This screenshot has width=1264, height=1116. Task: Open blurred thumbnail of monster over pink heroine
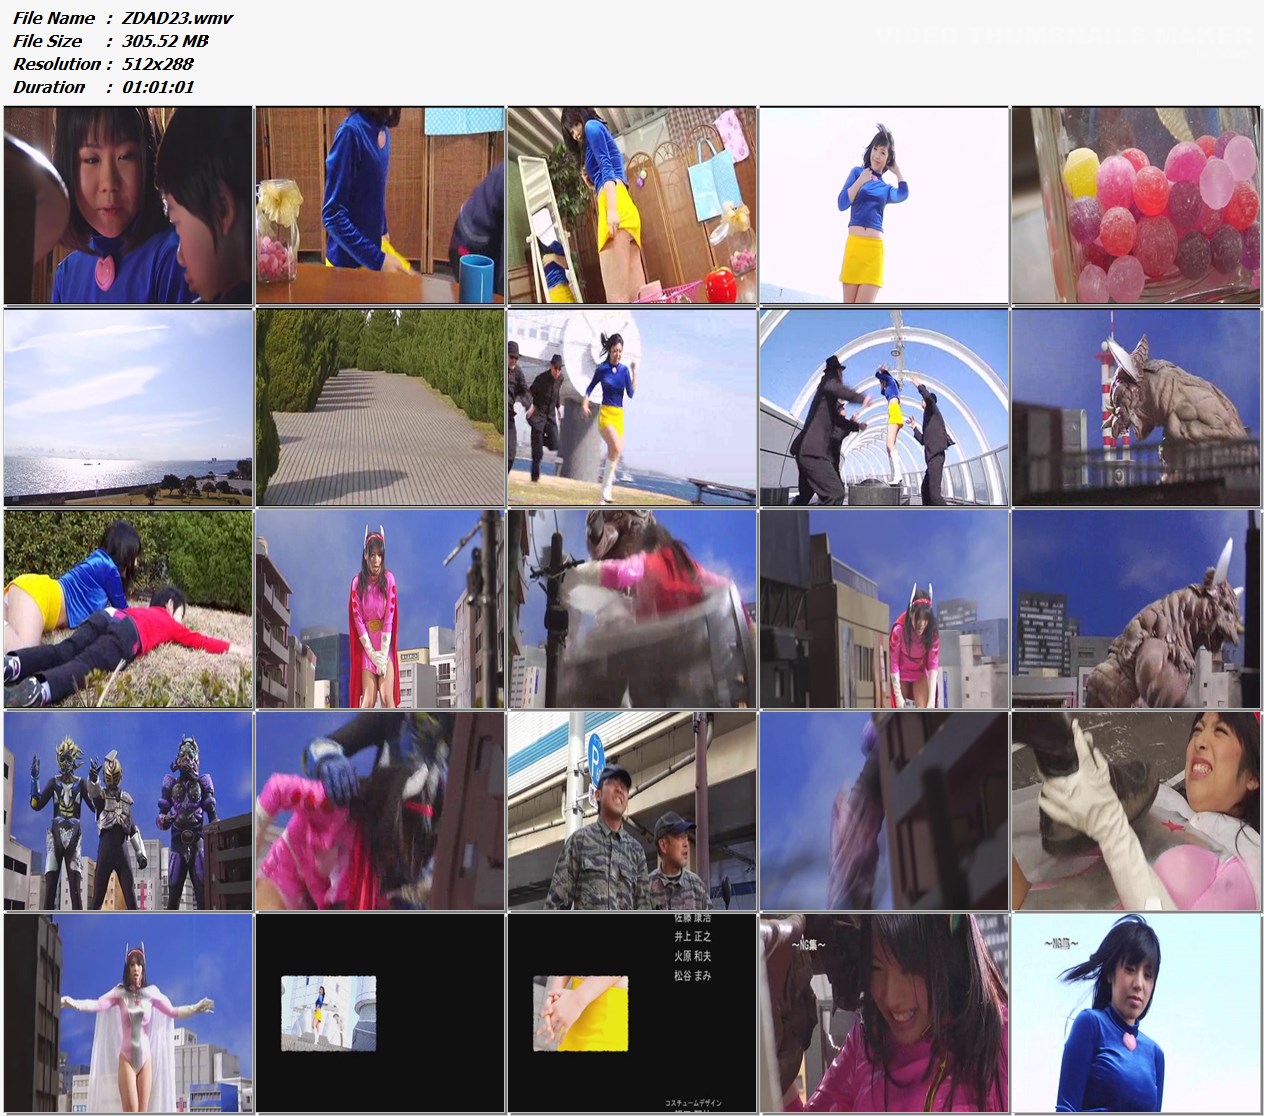point(632,609)
